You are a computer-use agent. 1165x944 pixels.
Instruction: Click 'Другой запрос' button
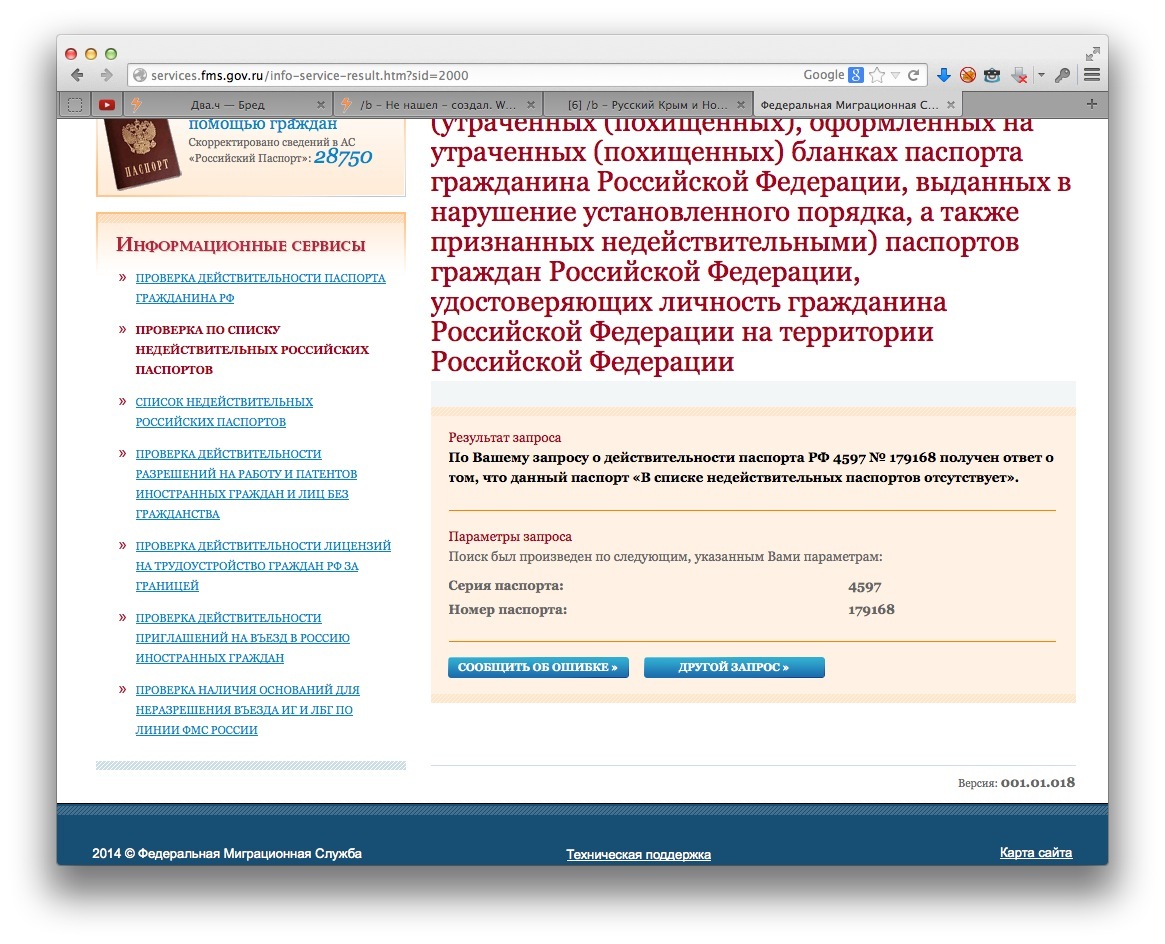point(734,667)
